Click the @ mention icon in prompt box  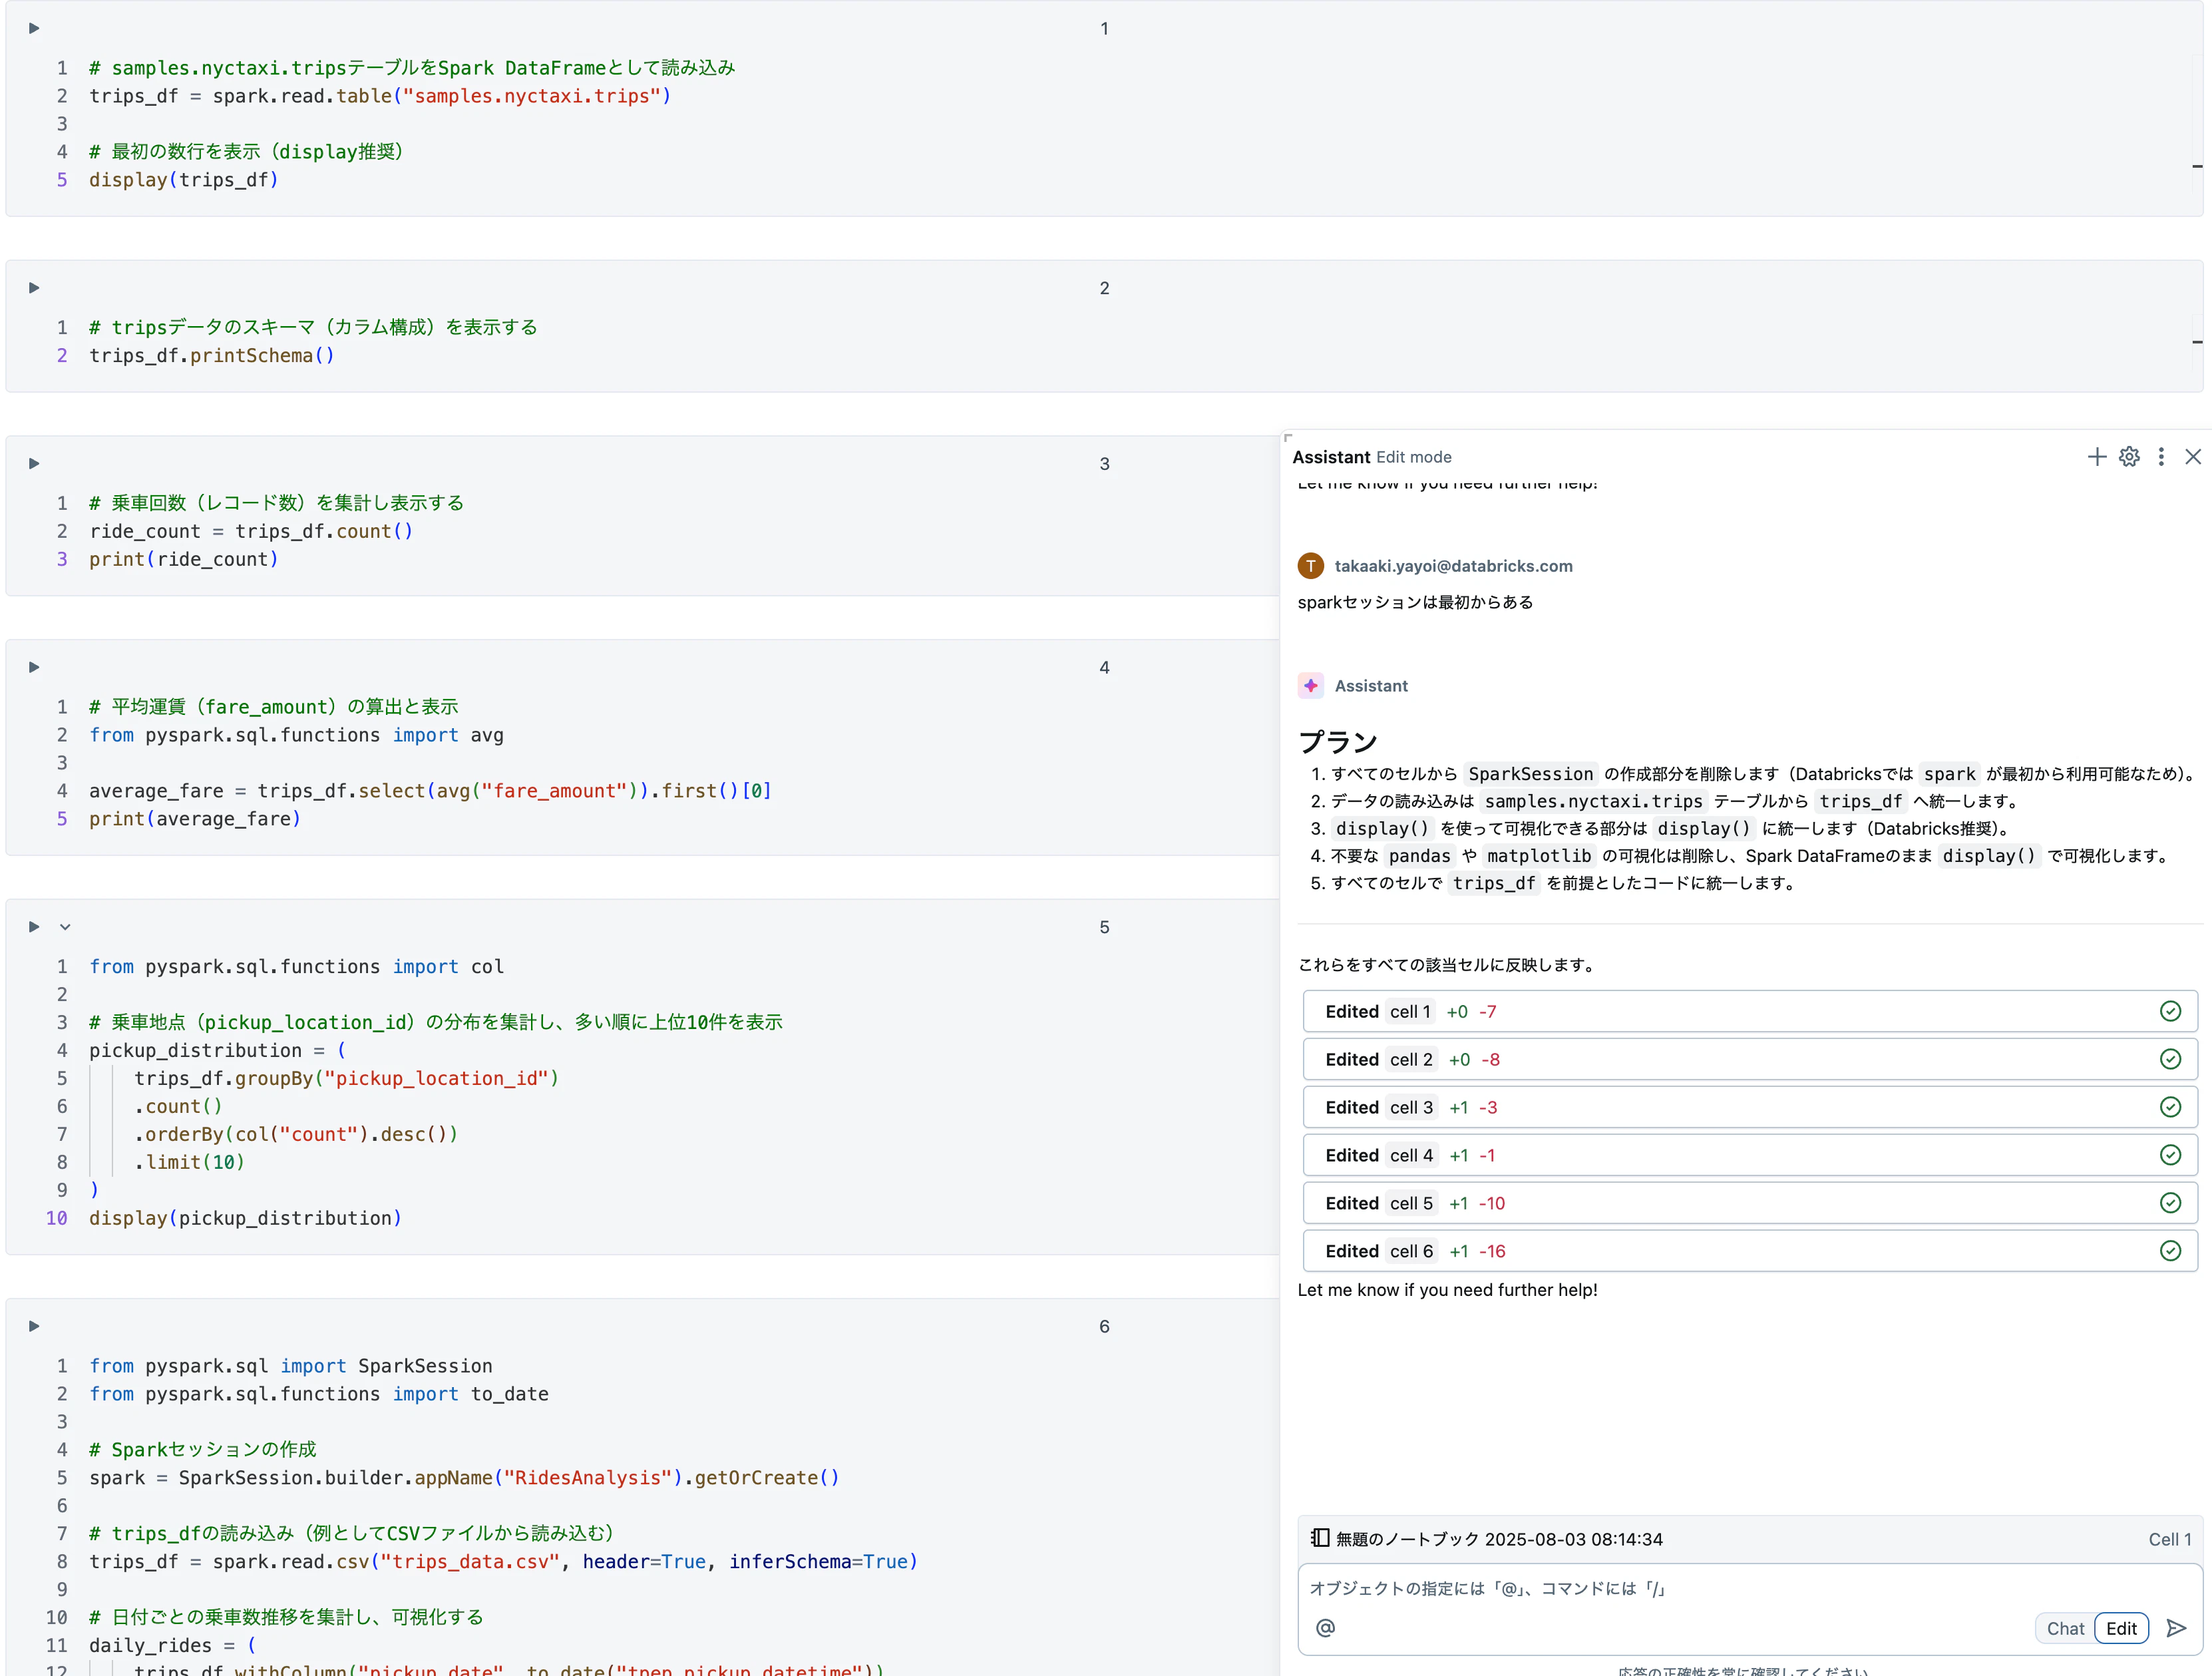[x=1325, y=1629]
